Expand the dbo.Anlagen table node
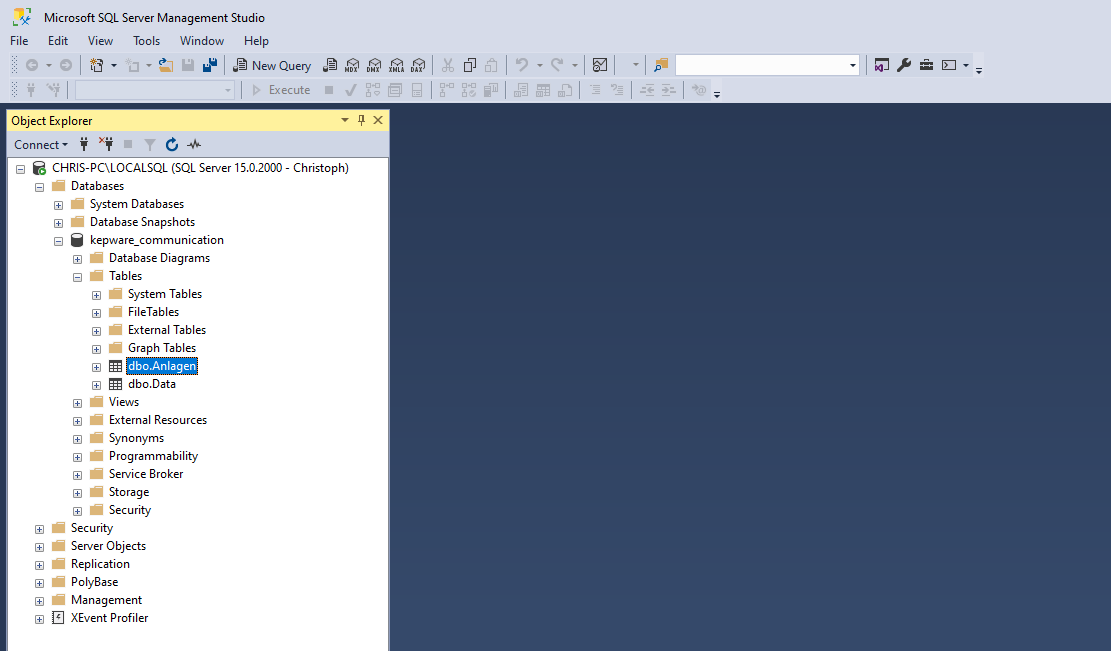1111x651 pixels. coord(97,367)
